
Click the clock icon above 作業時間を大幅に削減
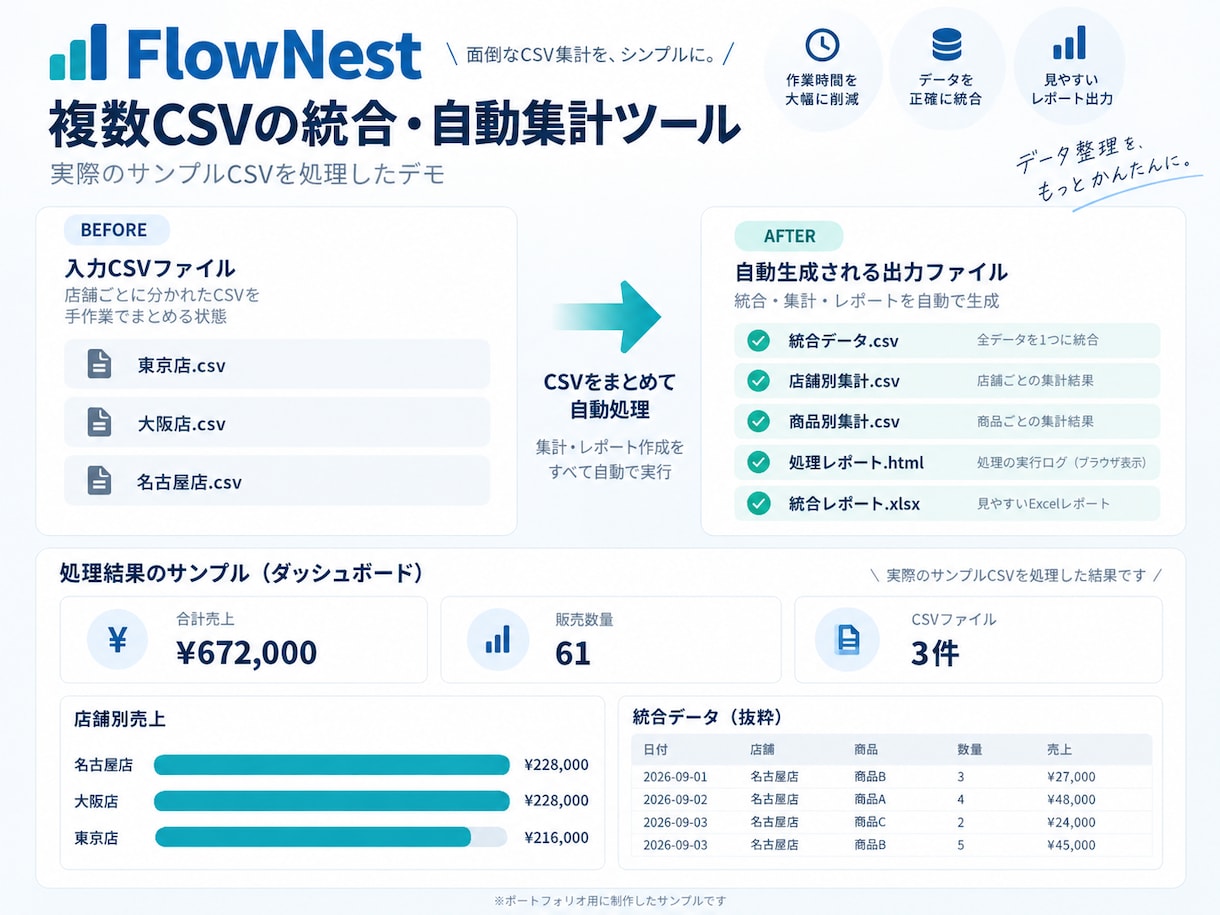[x=822, y=45]
